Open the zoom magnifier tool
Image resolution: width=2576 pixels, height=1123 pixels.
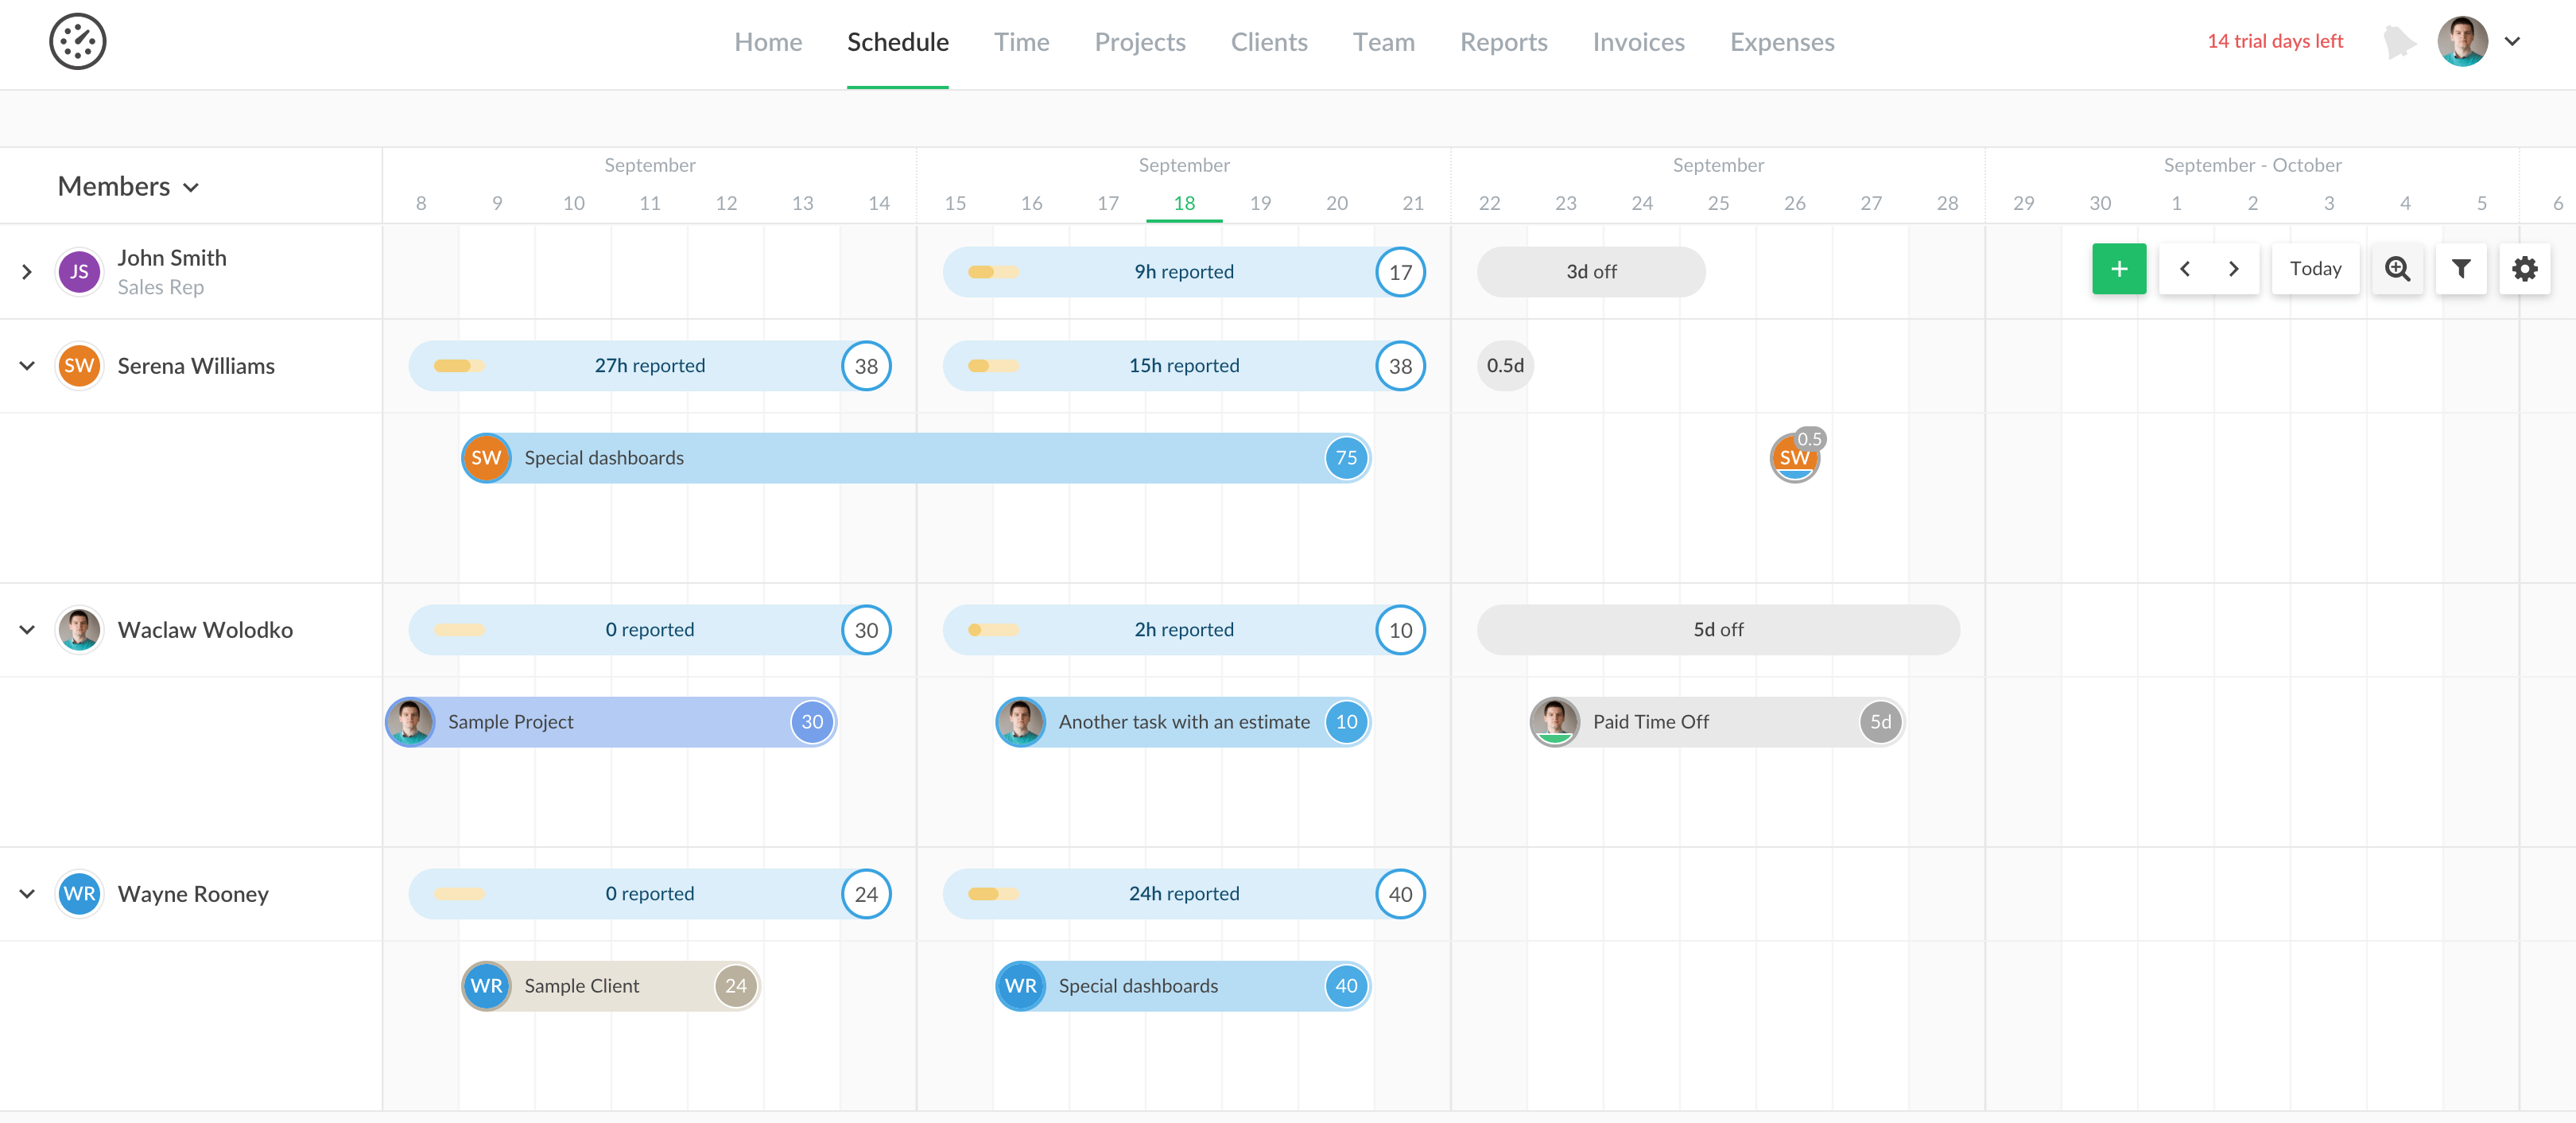click(2397, 269)
